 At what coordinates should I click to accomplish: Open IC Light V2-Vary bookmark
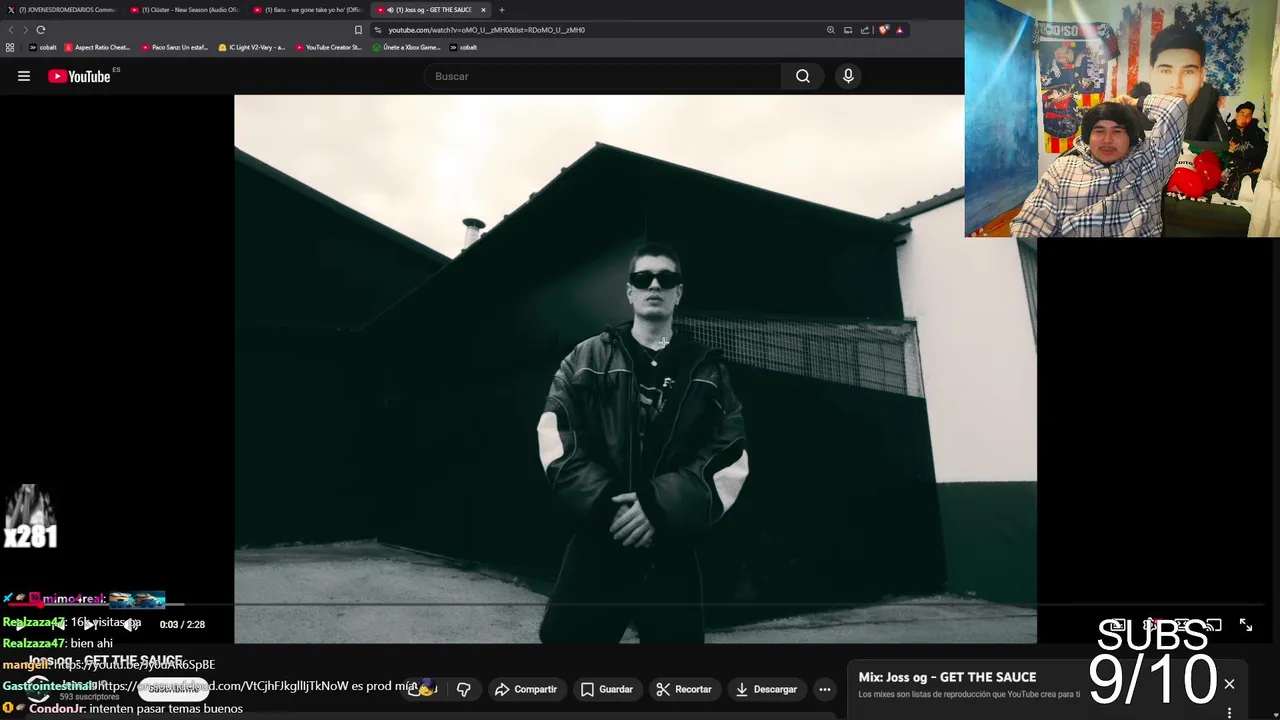[252, 47]
